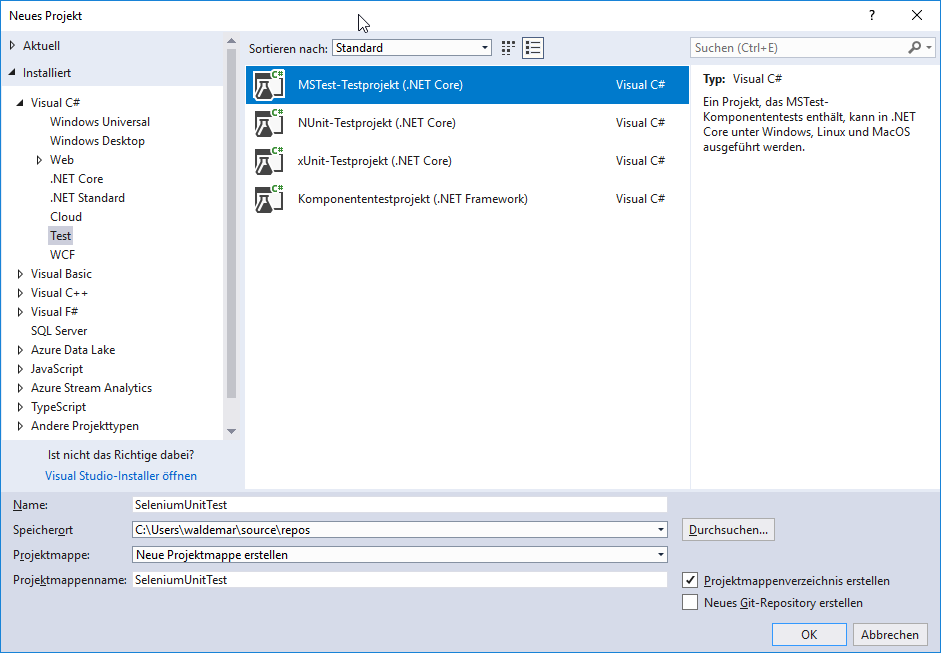The image size is (941, 653).
Task: Expand the TypeScript node
Action: click(x=20, y=407)
